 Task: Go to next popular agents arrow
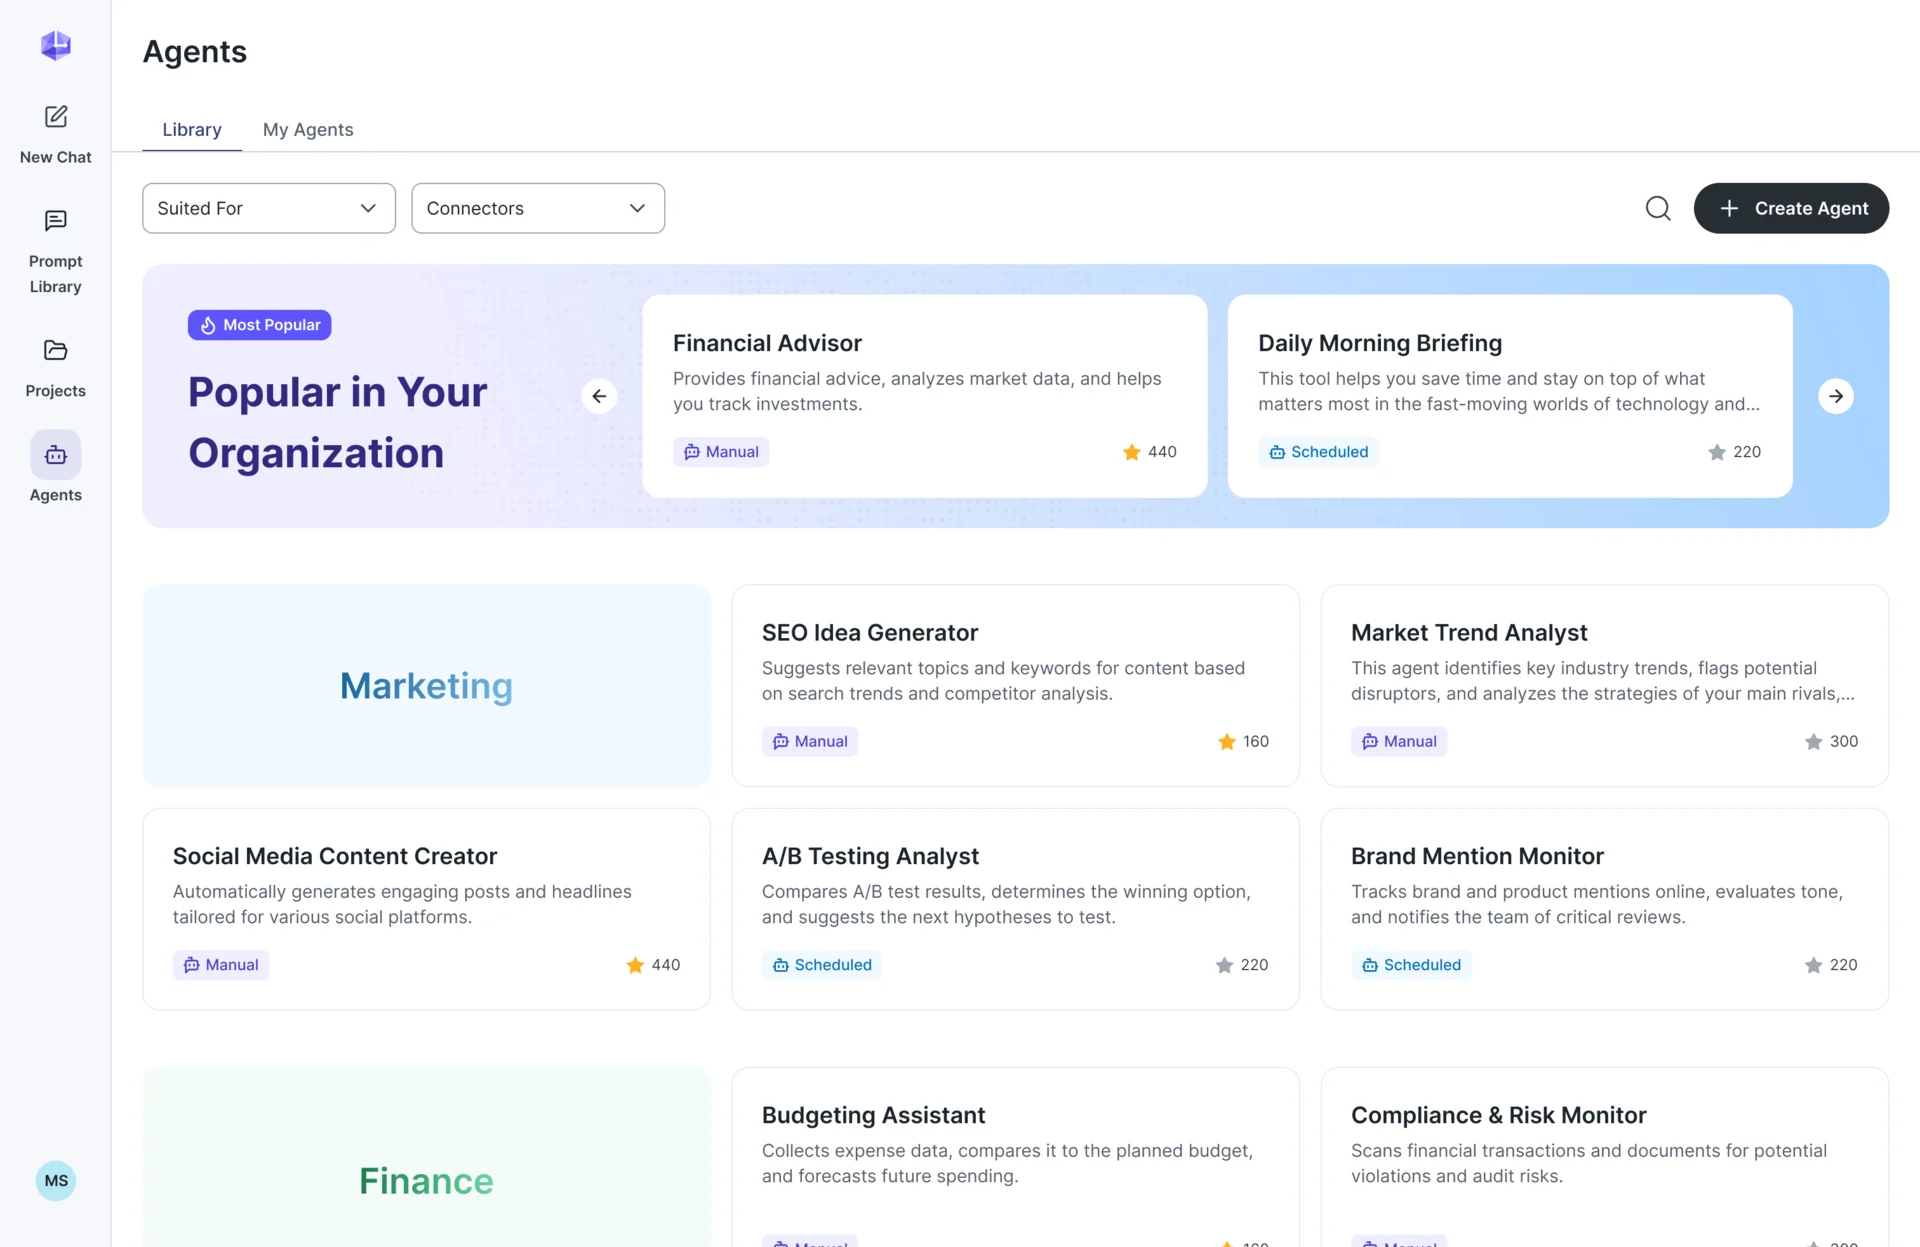(x=1836, y=396)
